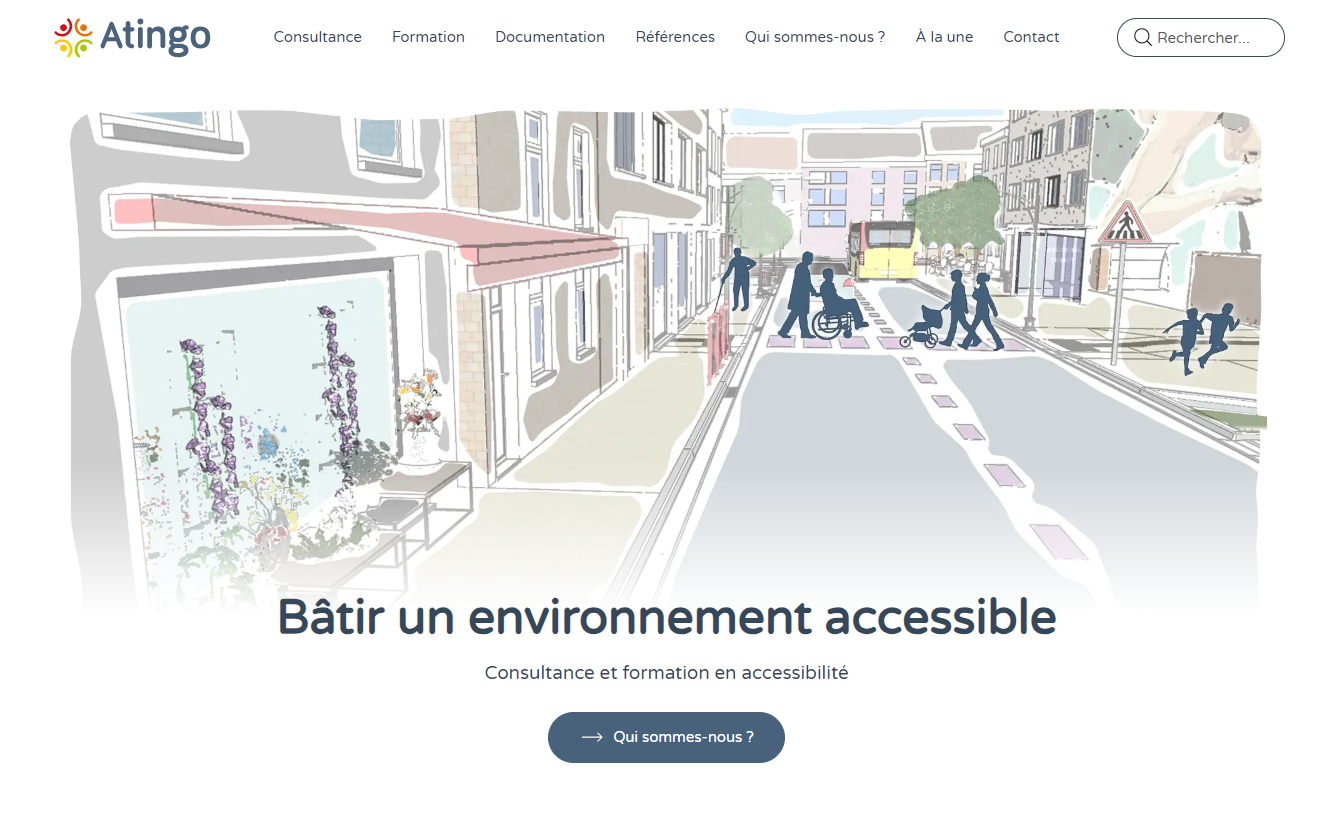The height and width of the screenshot is (820, 1335).
Task: Open the Formation menu item
Action: (428, 37)
